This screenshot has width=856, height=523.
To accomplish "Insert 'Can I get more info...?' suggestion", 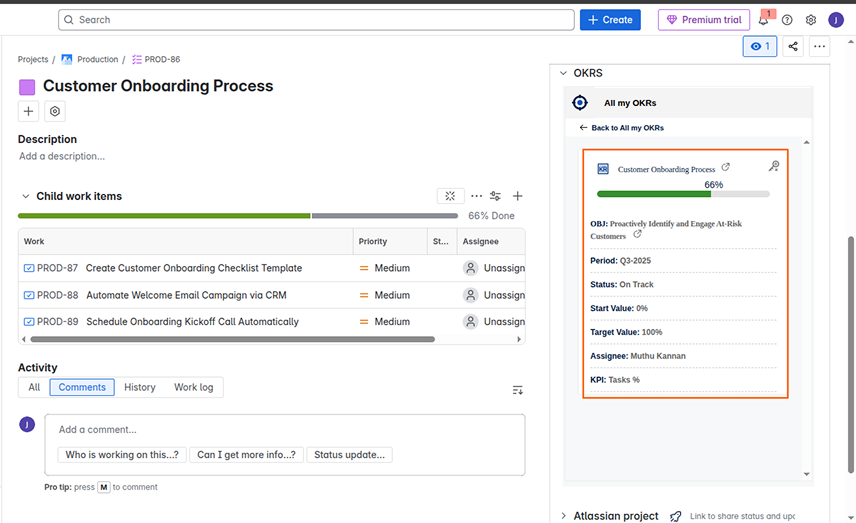I will tap(246, 455).
